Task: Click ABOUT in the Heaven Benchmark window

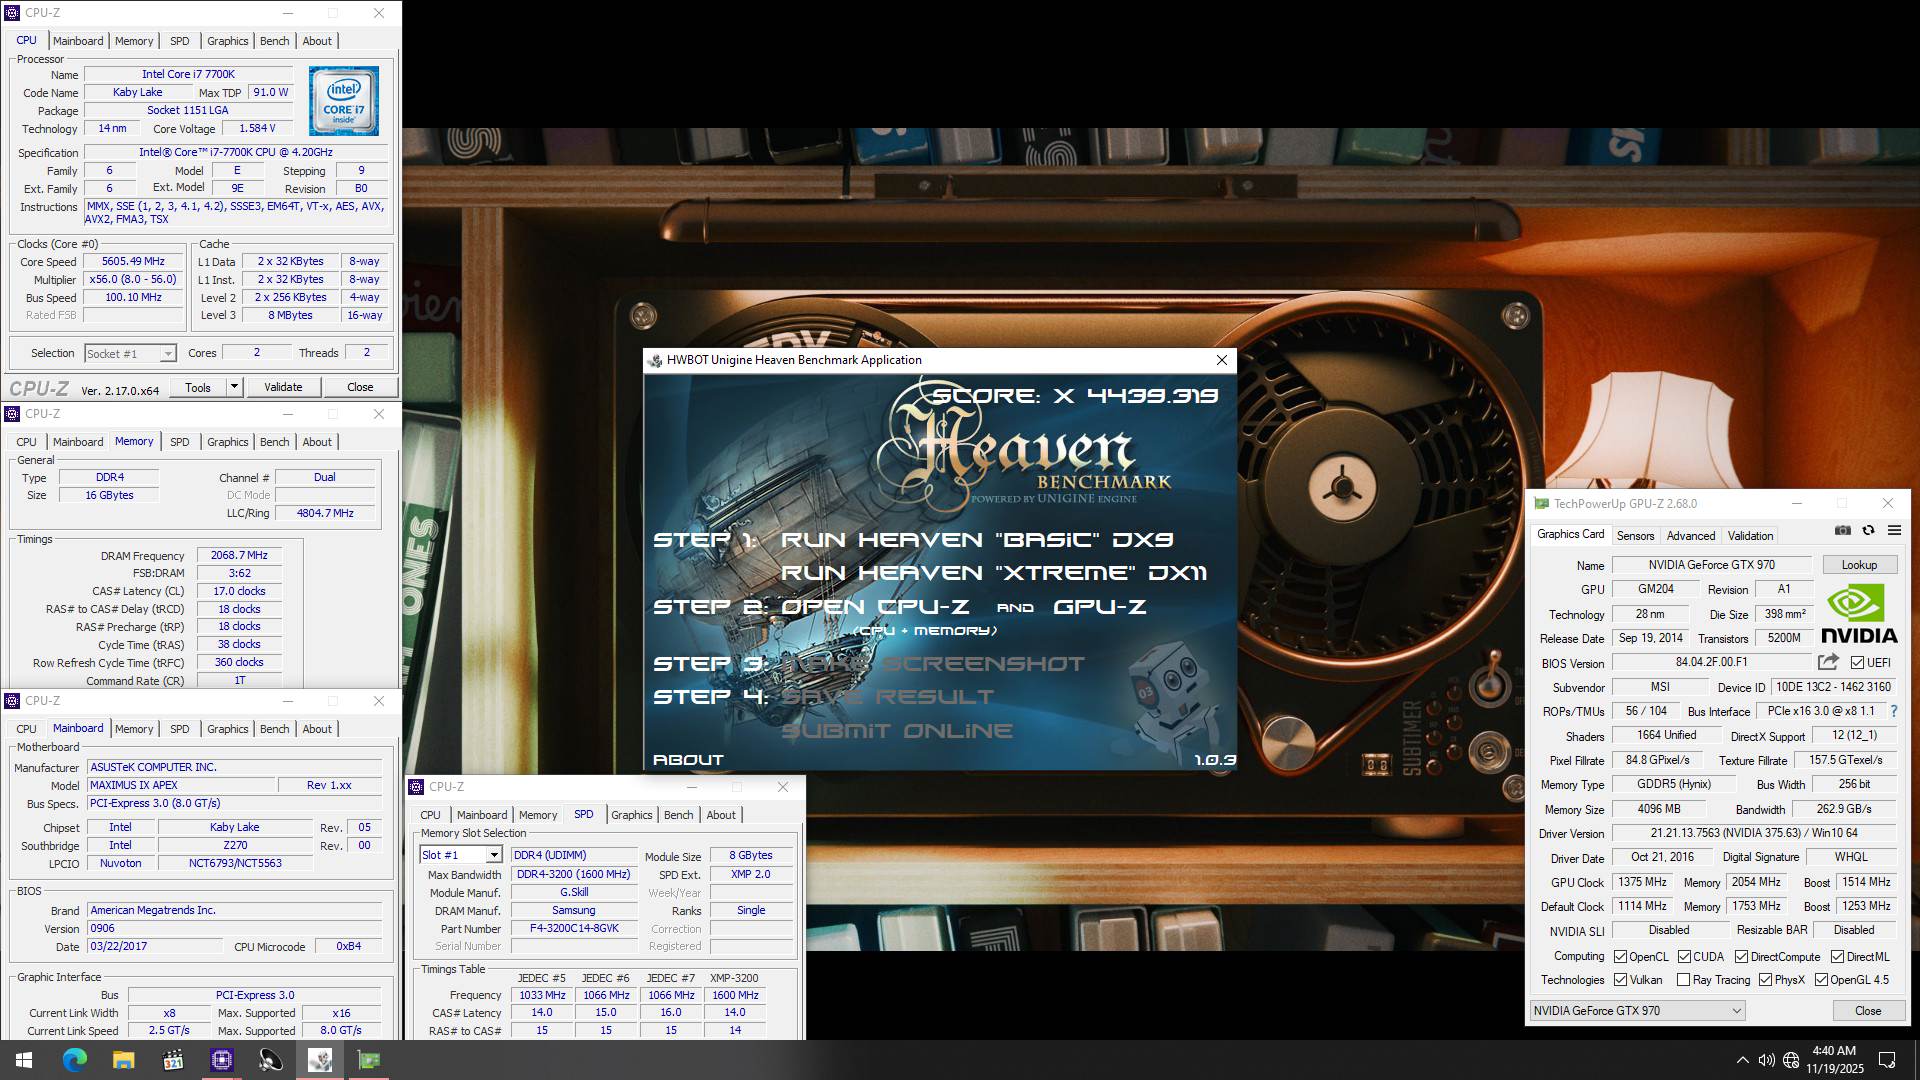Action: pos(688,760)
